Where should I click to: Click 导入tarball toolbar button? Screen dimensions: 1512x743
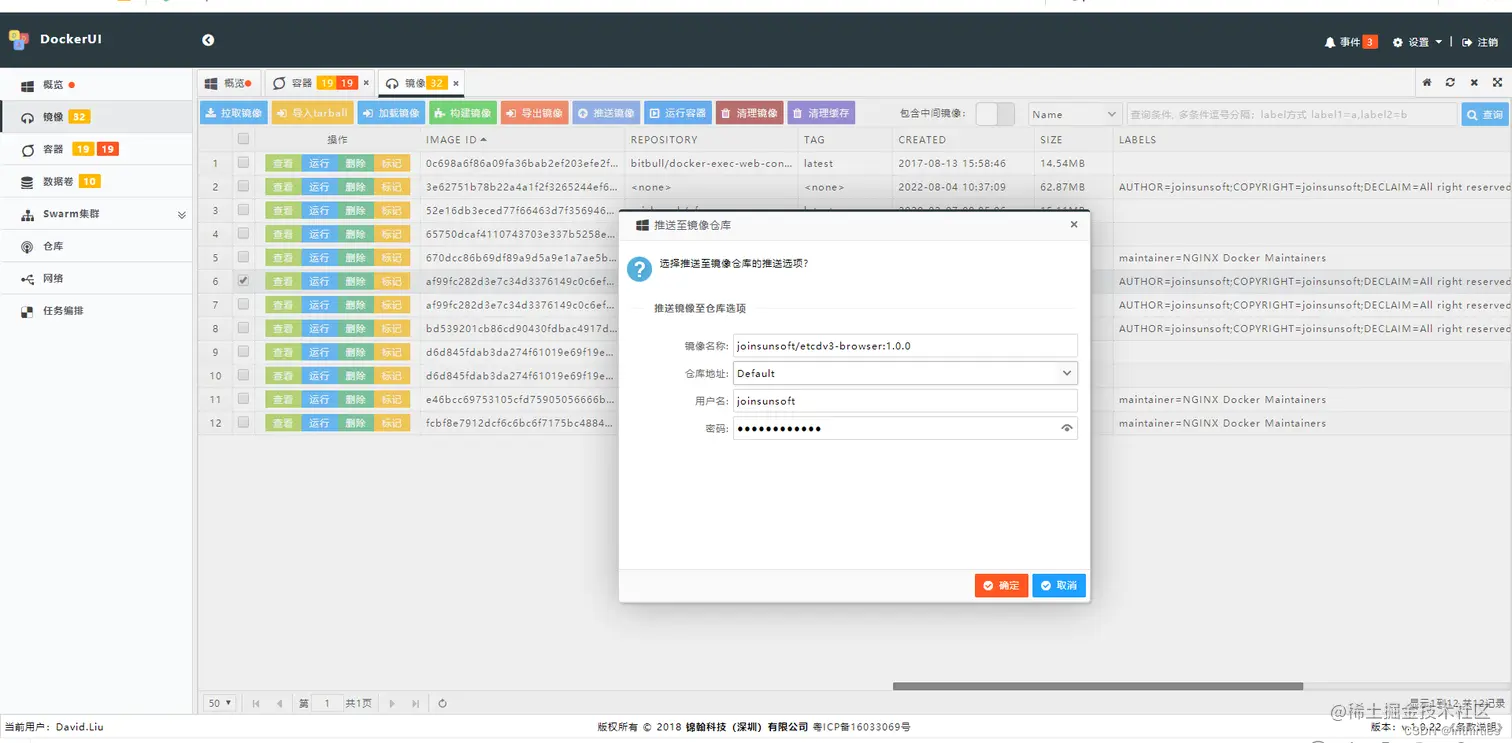click(x=312, y=113)
